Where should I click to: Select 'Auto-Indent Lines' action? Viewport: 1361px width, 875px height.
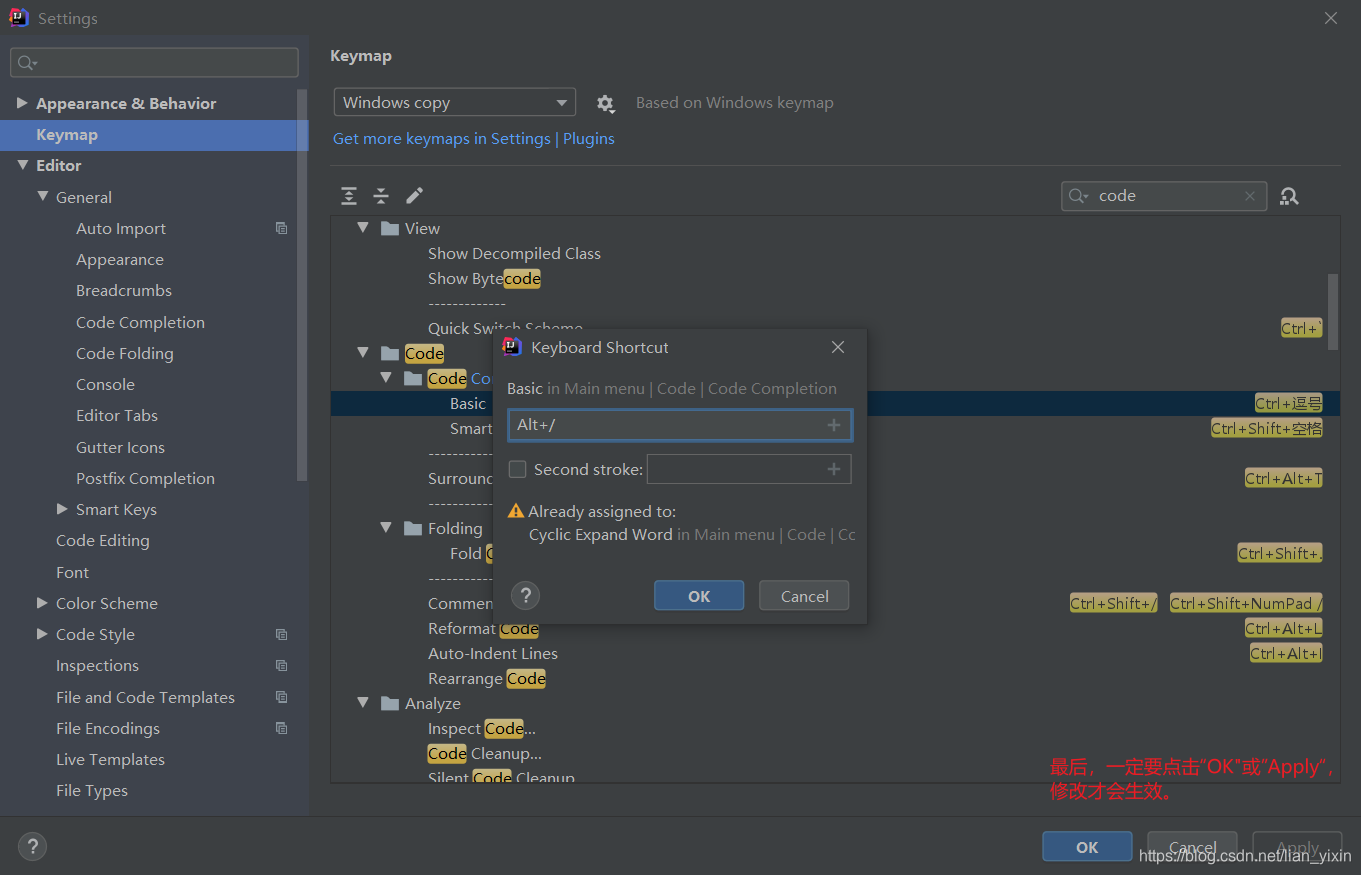(493, 653)
